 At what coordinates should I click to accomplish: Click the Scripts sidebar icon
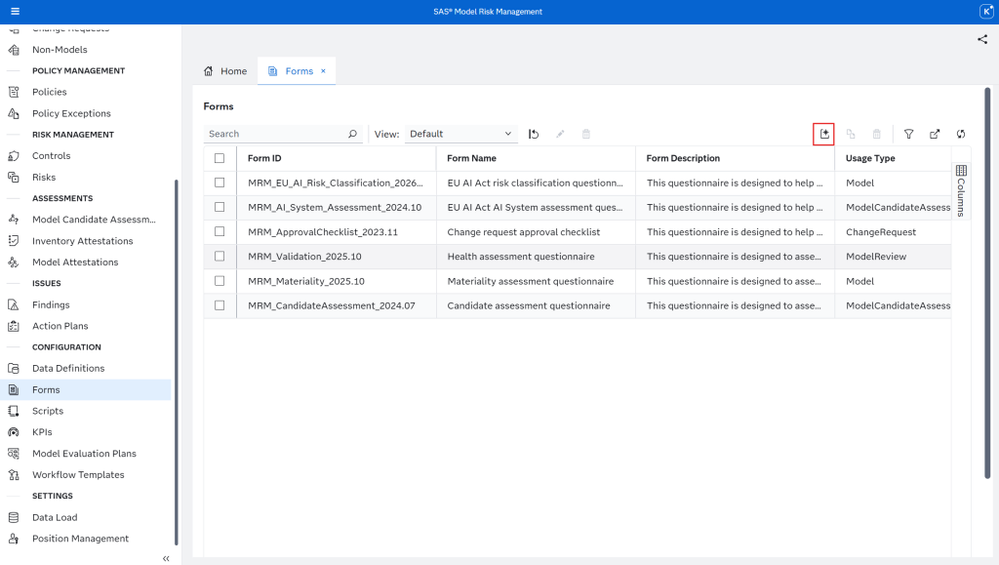coord(13,411)
